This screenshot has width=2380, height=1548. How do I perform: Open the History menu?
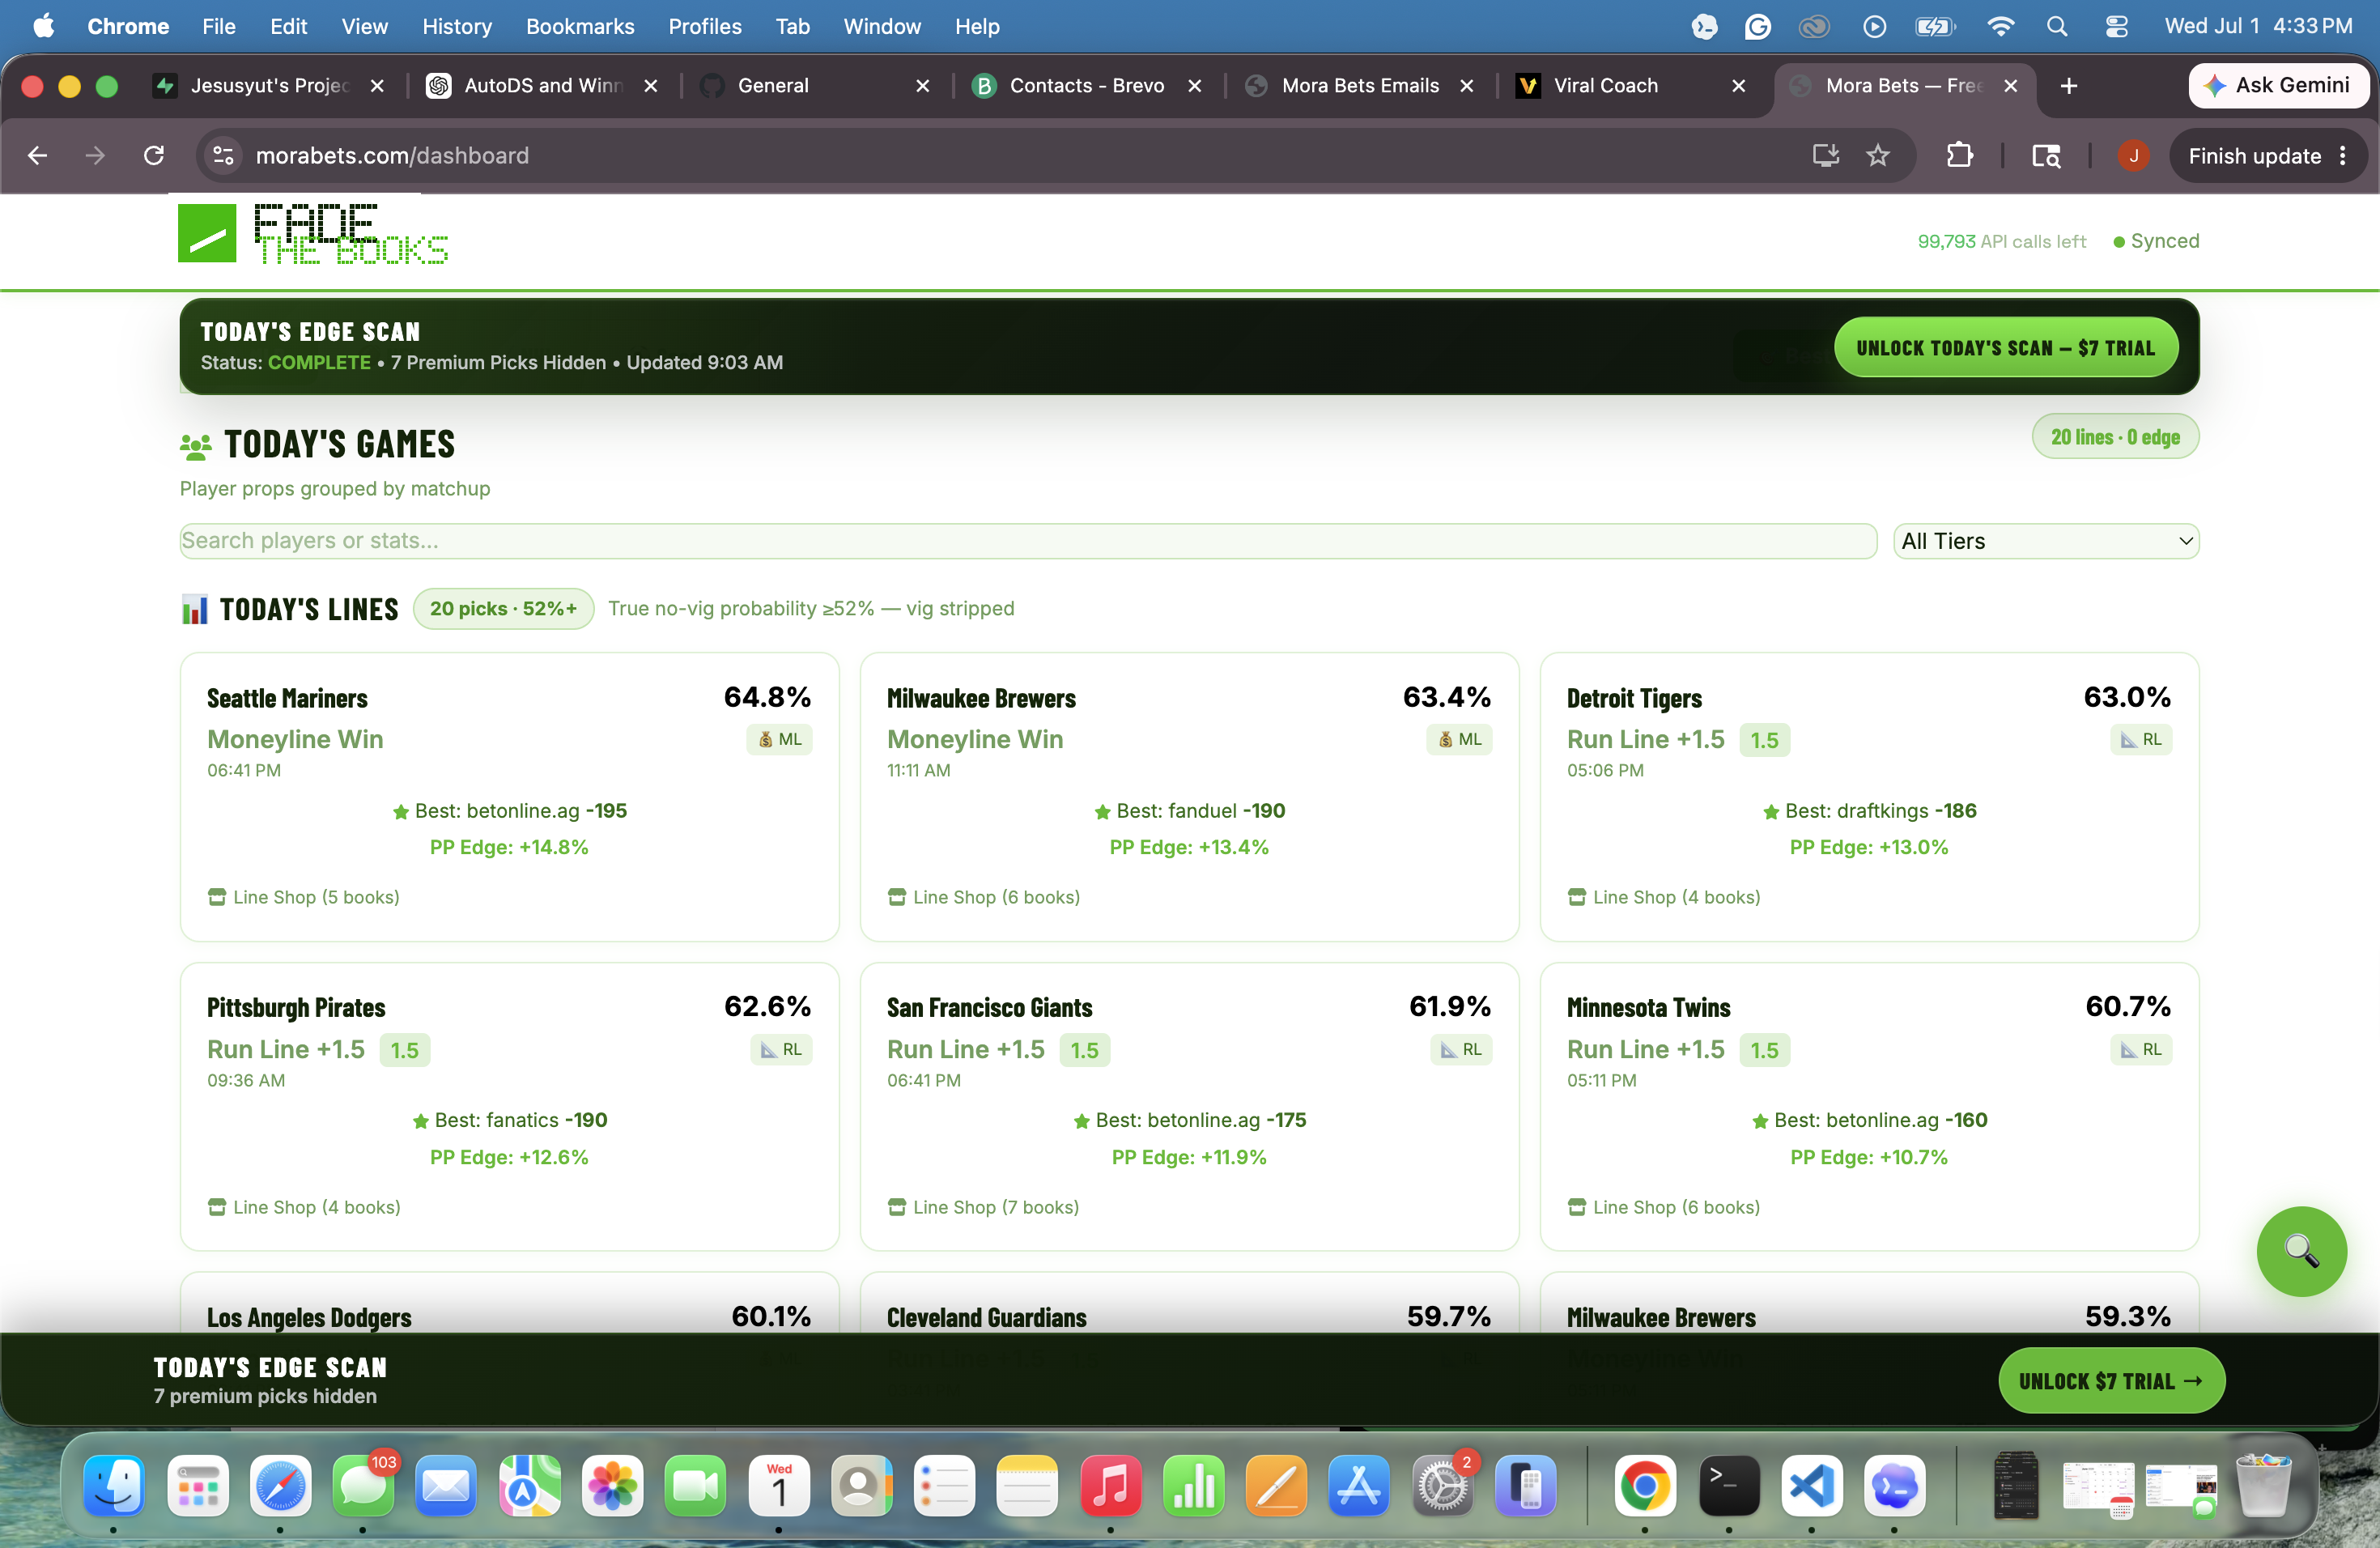tap(457, 27)
